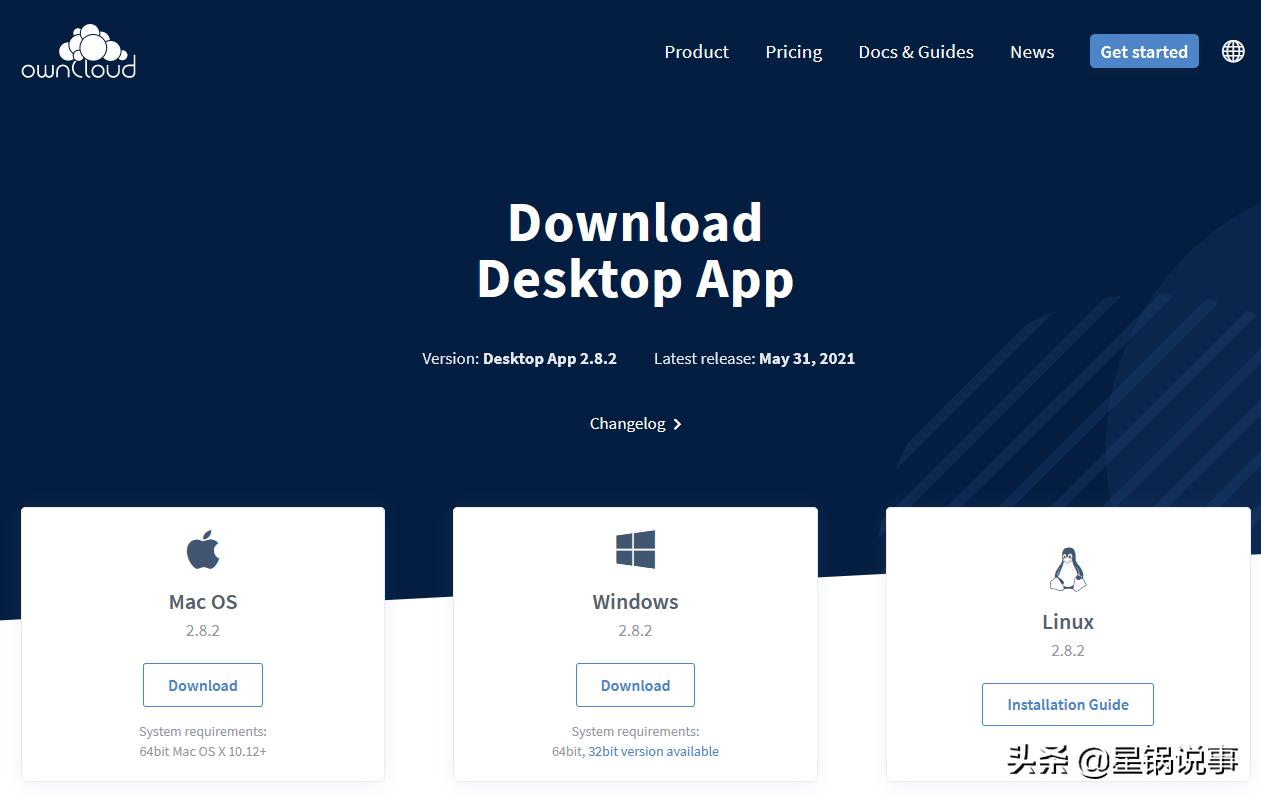This screenshot has height=799, width=1261.
Task: Click the Desktop App 2.8.2 version text
Action: tap(550, 358)
